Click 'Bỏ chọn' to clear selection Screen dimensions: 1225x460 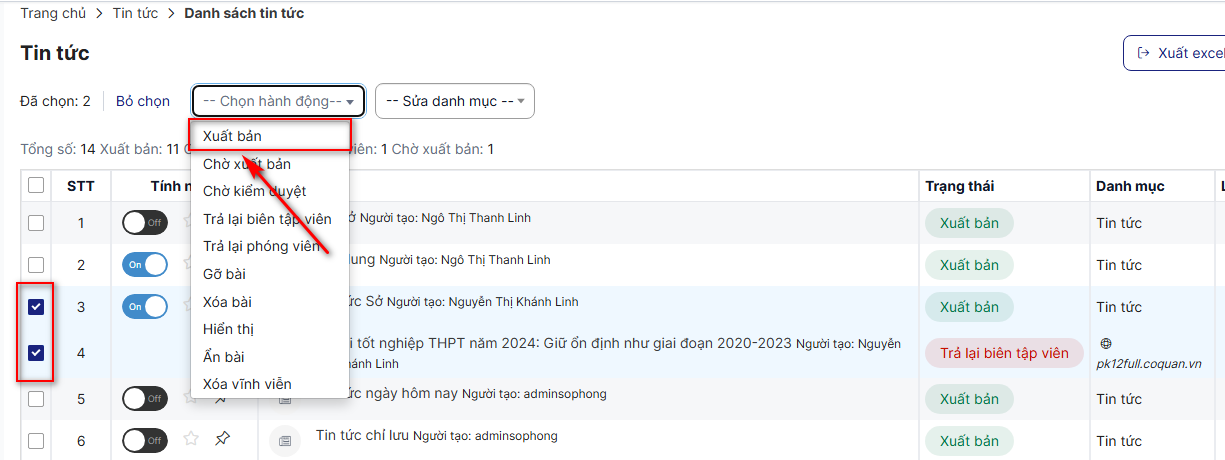[x=143, y=101]
